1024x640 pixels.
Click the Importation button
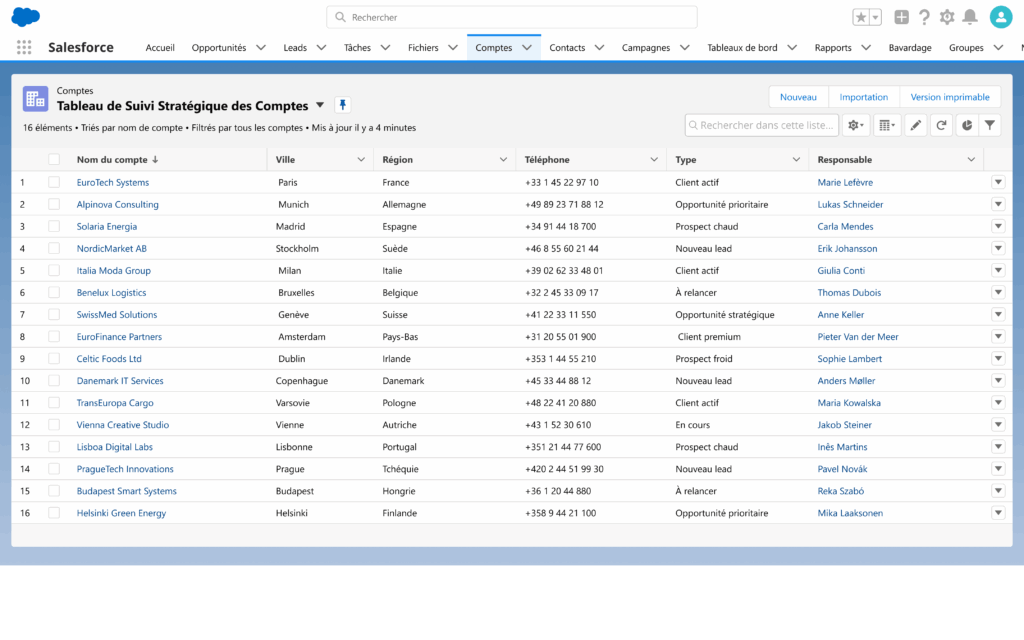[863, 97]
